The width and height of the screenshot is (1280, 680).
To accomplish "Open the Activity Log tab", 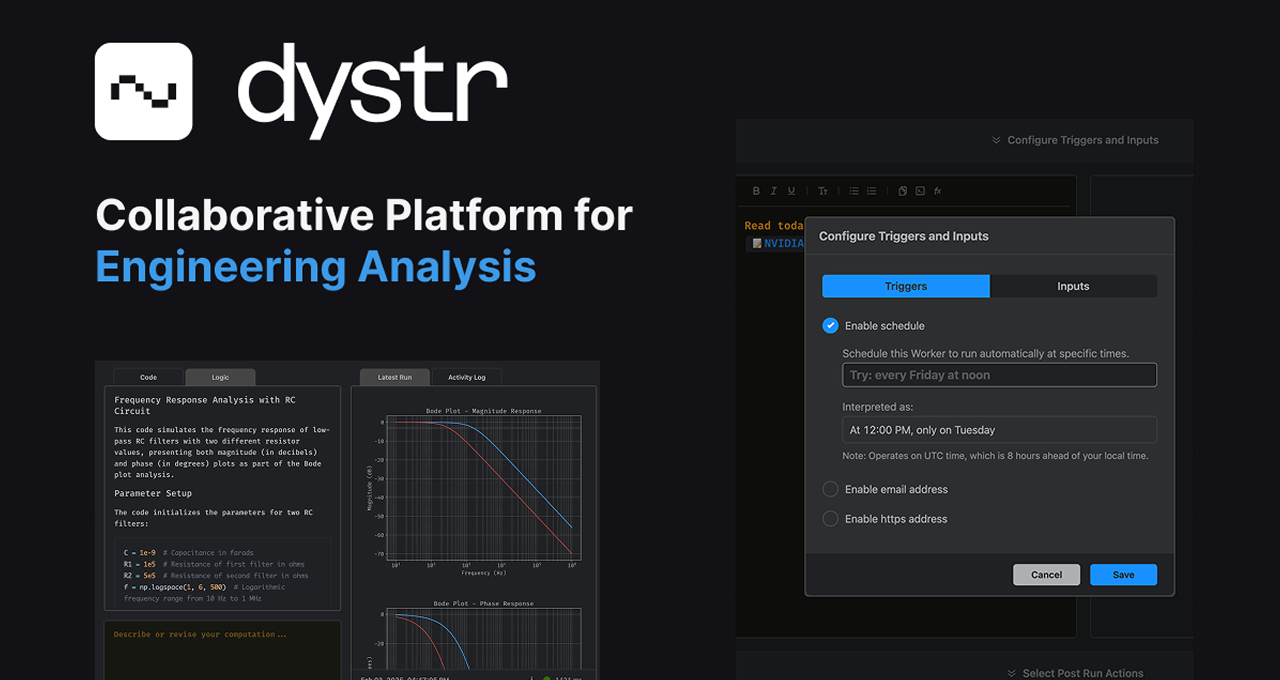I will click(466, 377).
